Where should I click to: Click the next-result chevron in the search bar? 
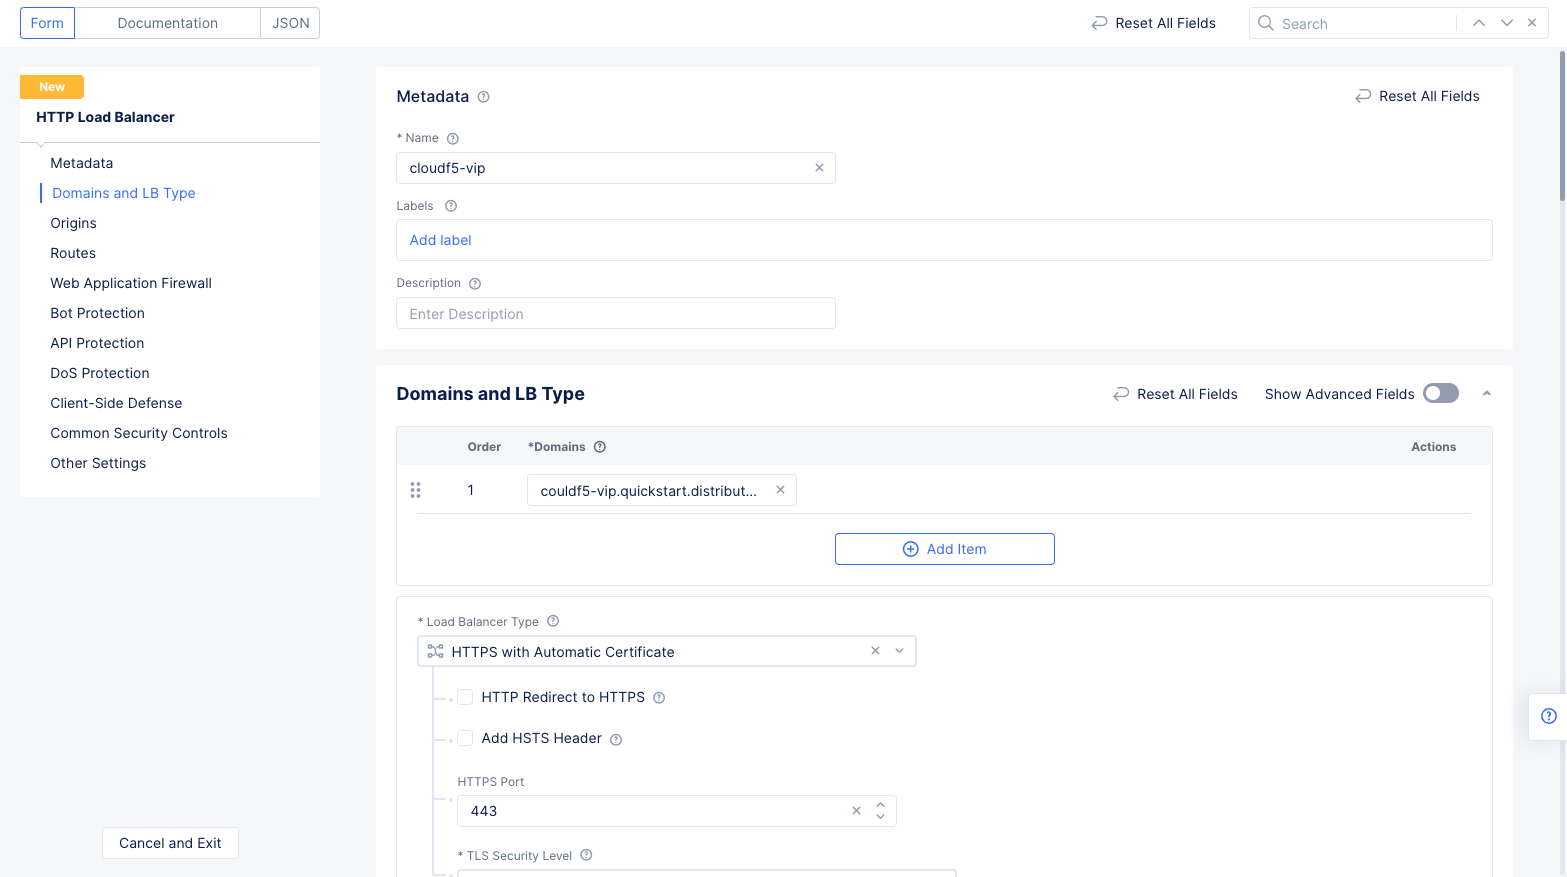(1506, 22)
